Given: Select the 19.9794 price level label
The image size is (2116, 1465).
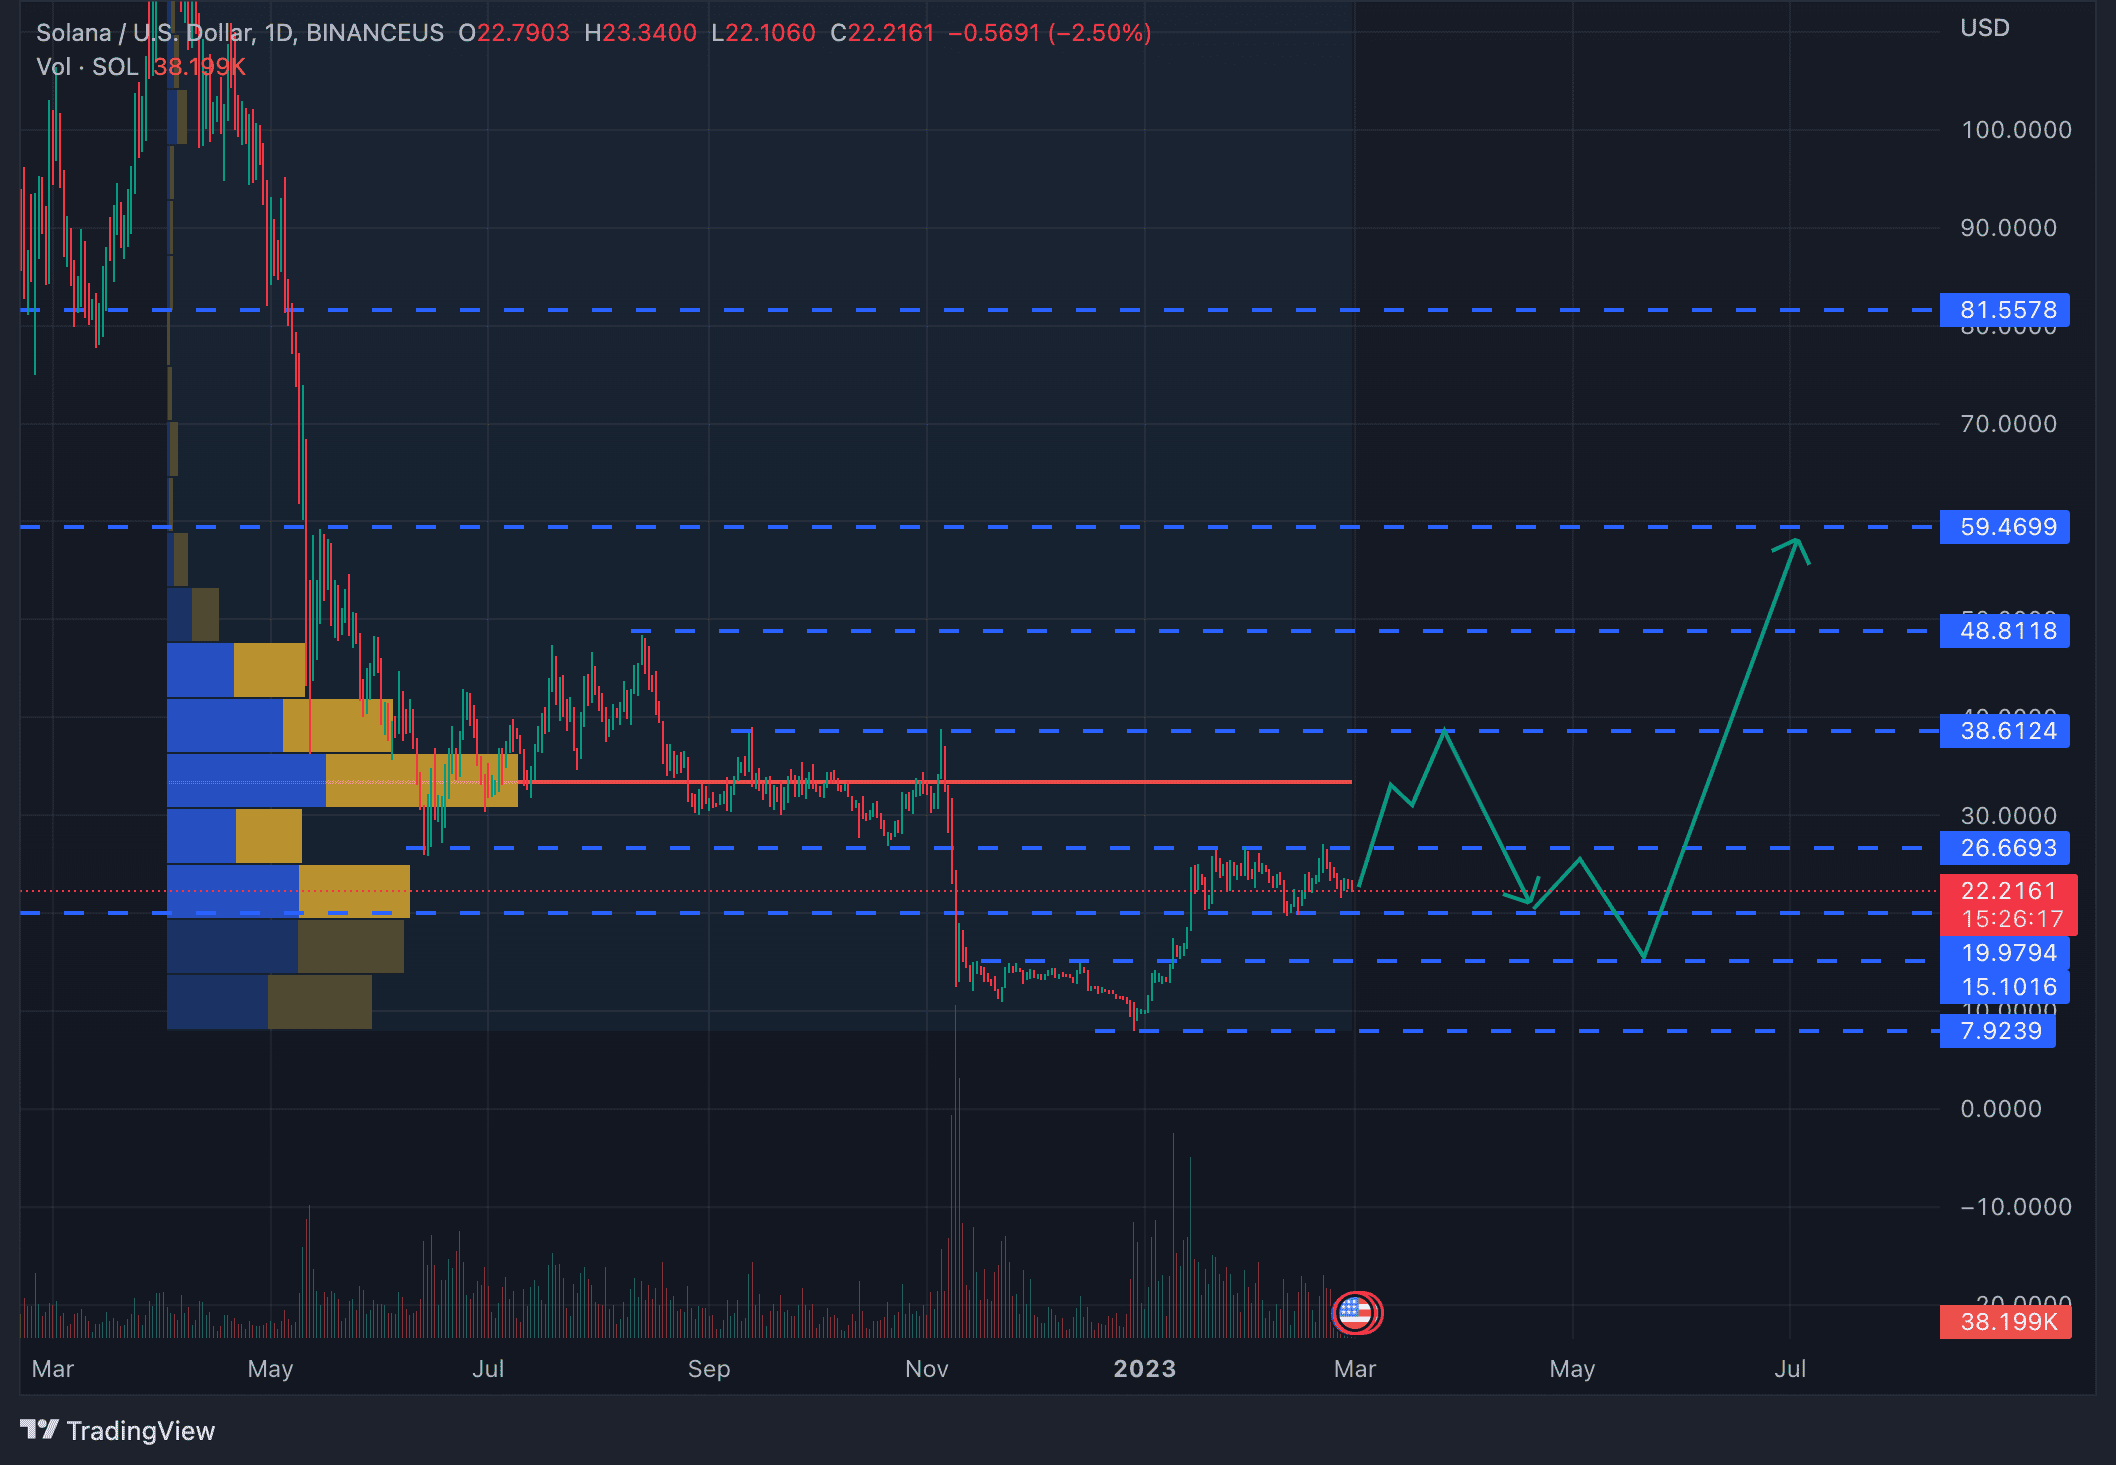Looking at the screenshot, I should tap(2004, 952).
